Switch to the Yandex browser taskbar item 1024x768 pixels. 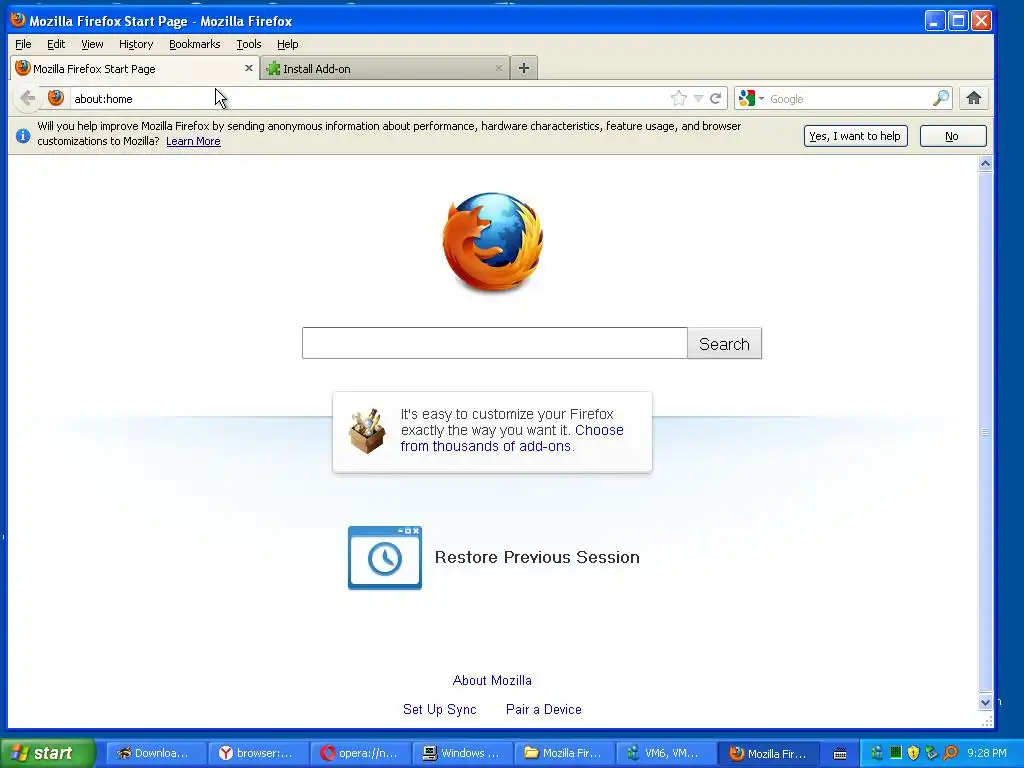click(259, 753)
